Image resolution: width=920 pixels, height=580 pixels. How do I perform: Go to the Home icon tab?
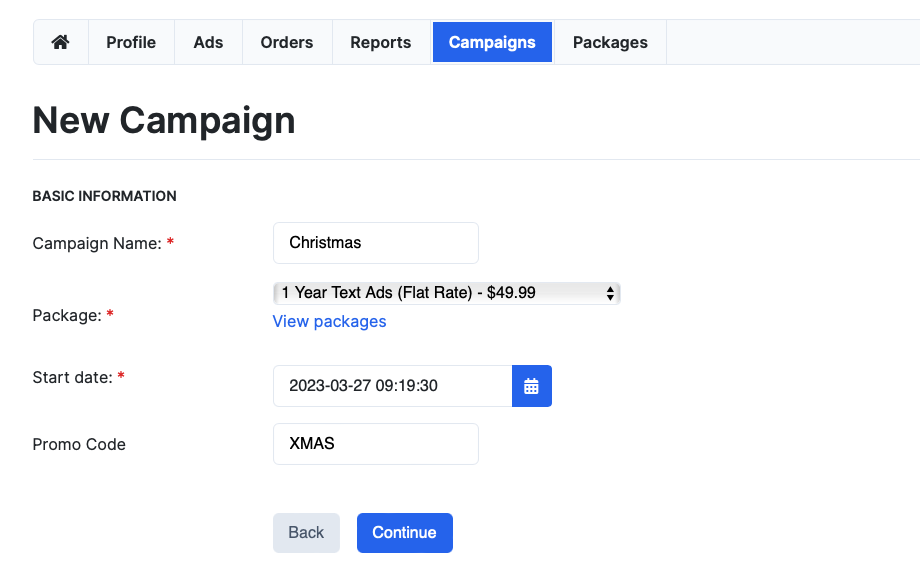60,42
